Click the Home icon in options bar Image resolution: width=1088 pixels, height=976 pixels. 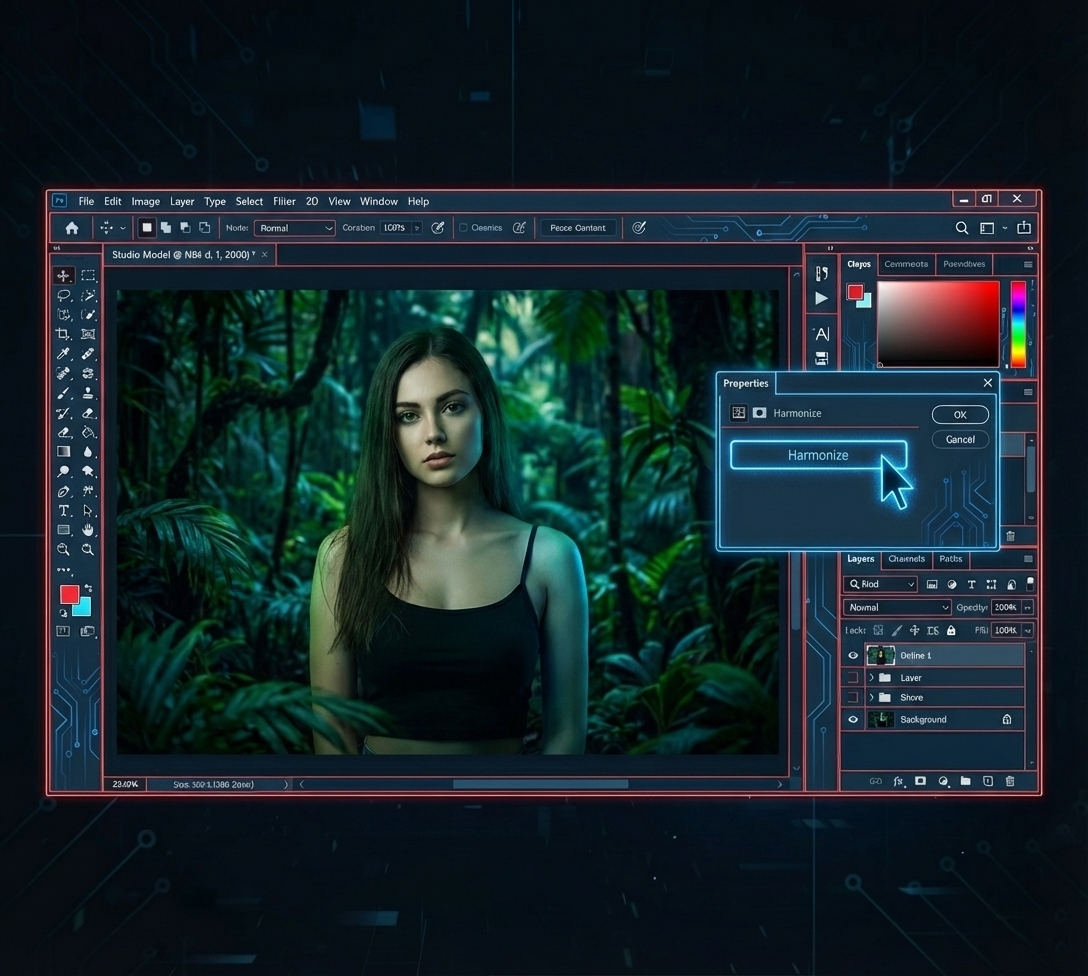(x=72, y=228)
